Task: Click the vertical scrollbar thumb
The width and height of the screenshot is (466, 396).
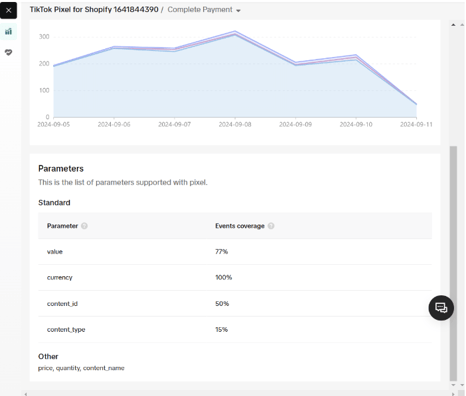Action: [x=453, y=263]
